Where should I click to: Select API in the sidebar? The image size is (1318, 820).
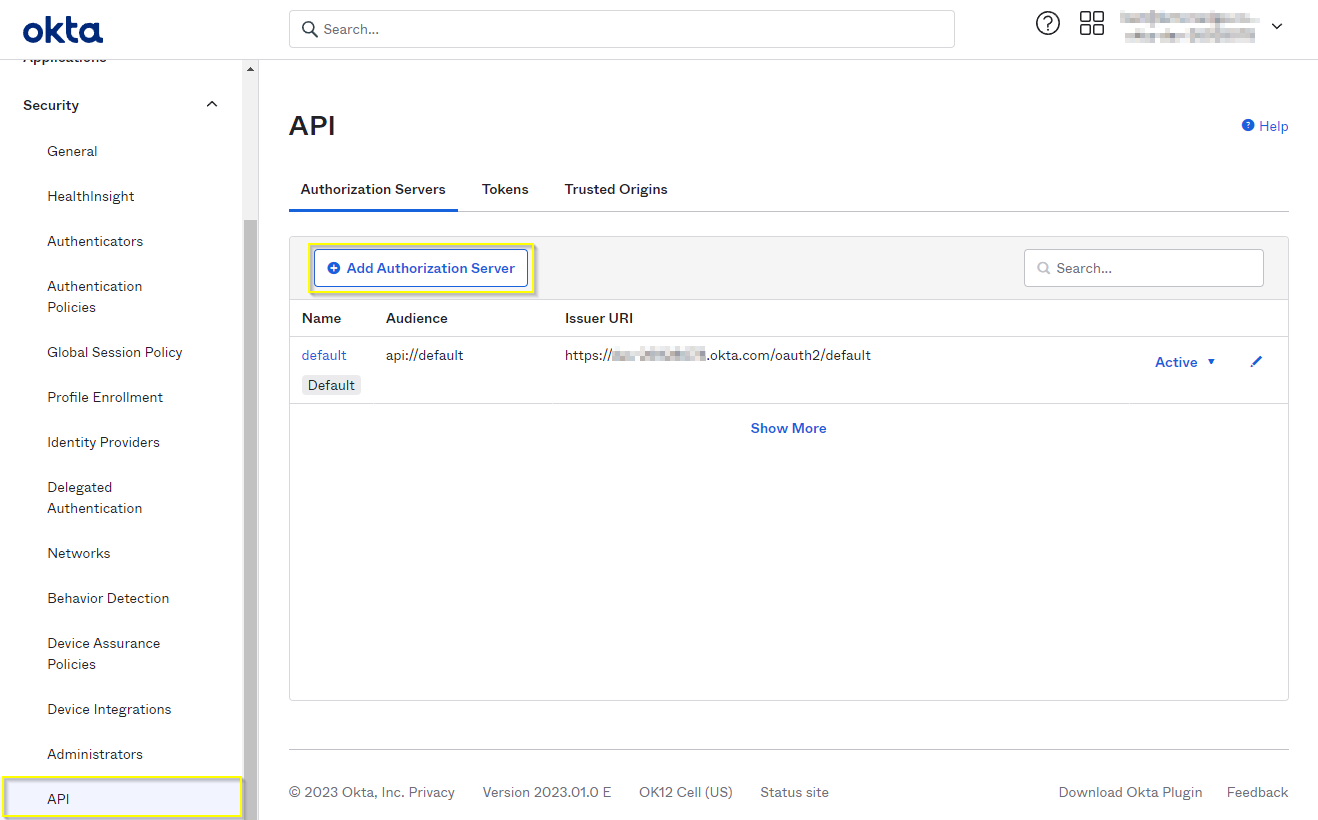(x=122, y=799)
